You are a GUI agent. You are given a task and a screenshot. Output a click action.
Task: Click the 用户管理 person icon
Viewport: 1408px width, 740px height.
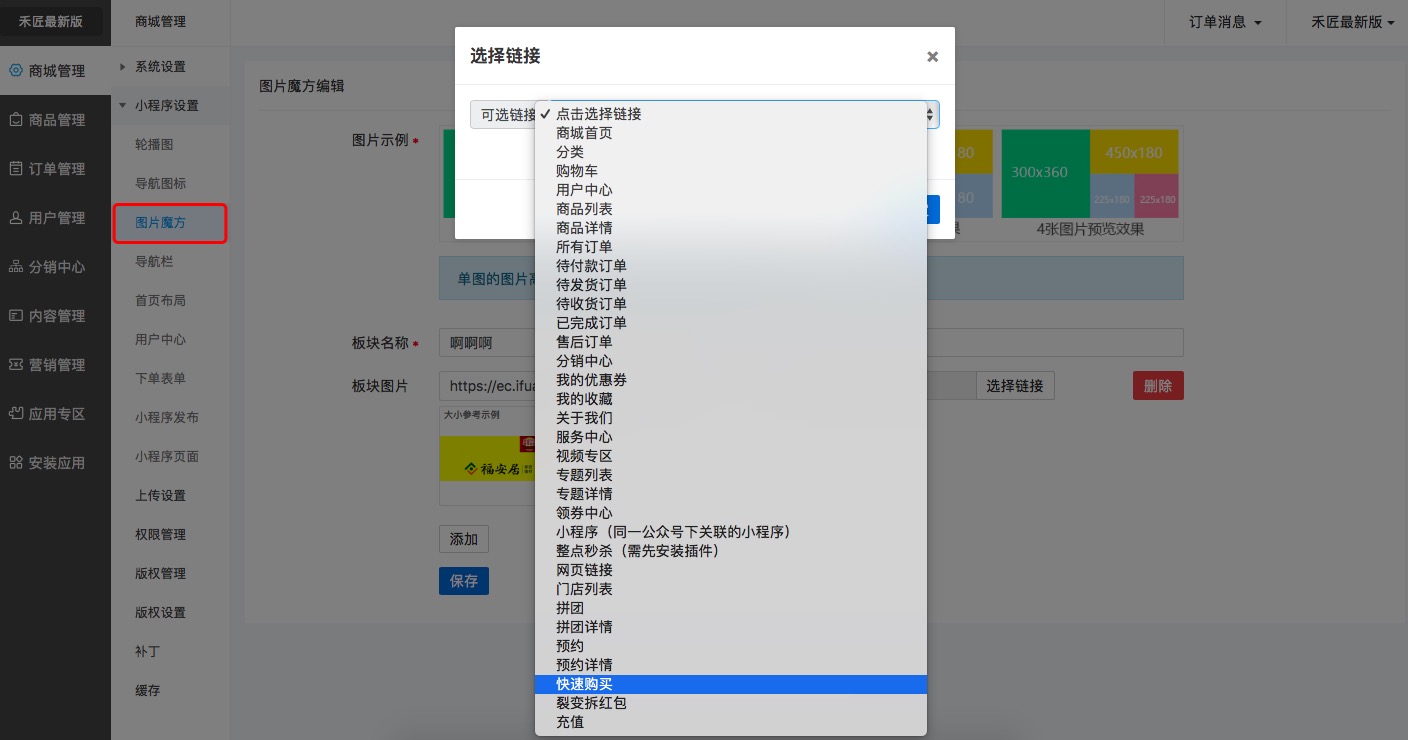tap(16, 218)
